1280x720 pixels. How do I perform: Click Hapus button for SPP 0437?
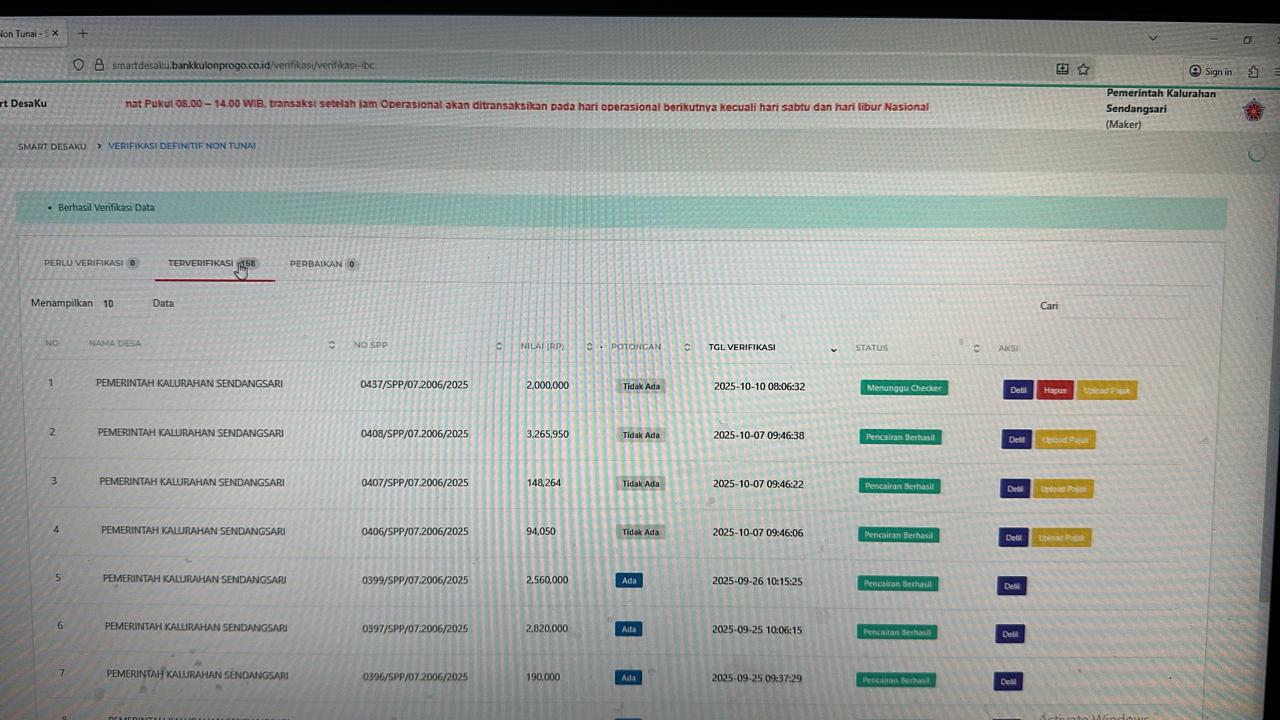(1054, 390)
